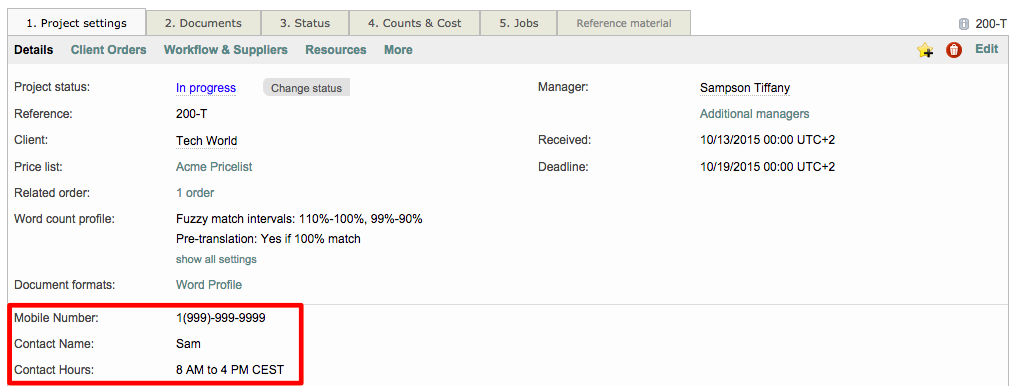Open the Documents tab
This screenshot has width=1016, height=386.
click(x=203, y=23)
